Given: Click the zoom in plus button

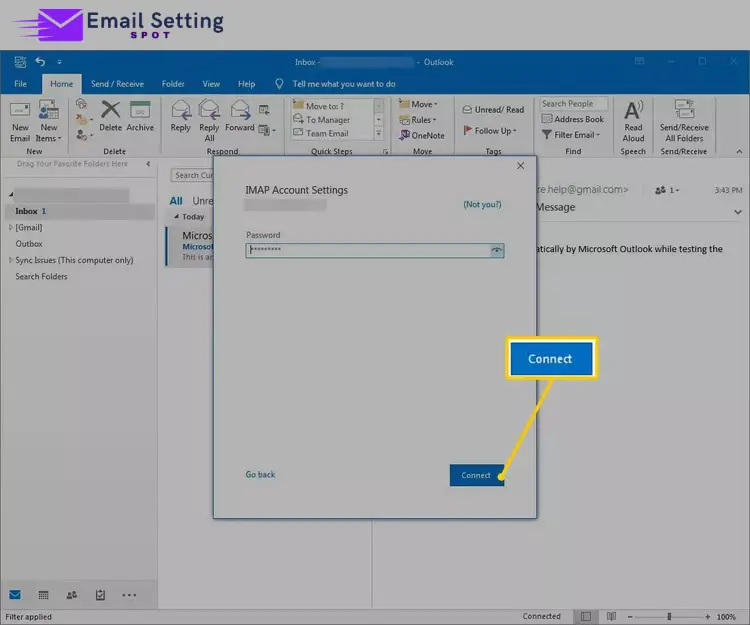Looking at the screenshot, I should pos(707,616).
